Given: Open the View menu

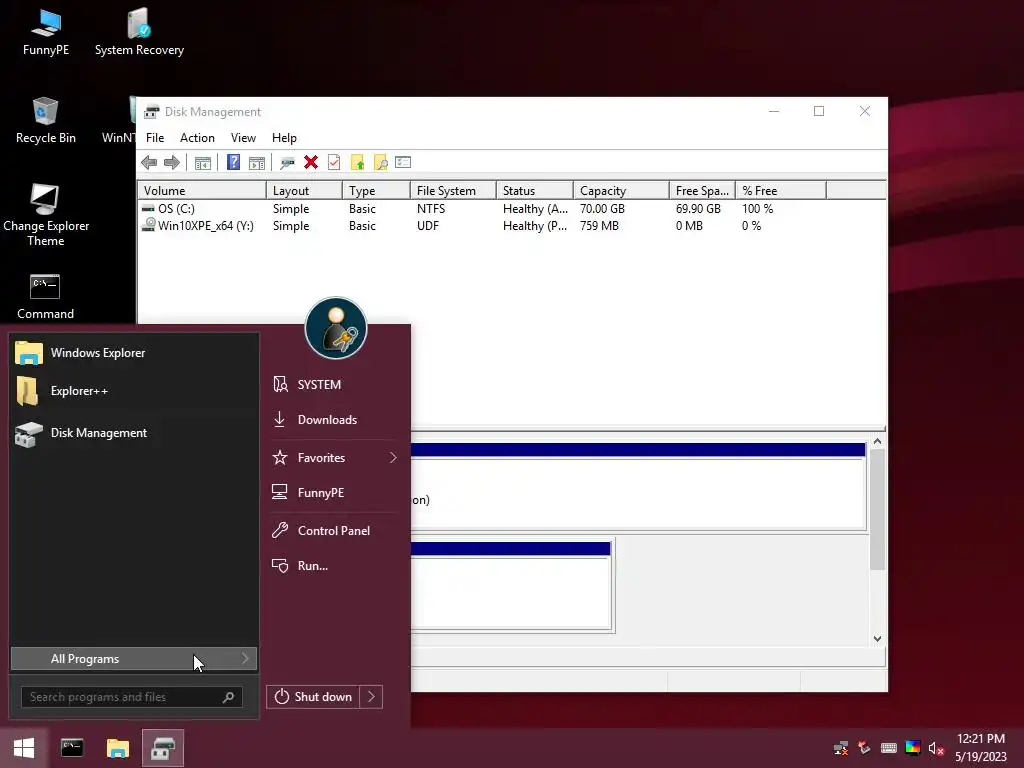Looking at the screenshot, I should 243,138.
